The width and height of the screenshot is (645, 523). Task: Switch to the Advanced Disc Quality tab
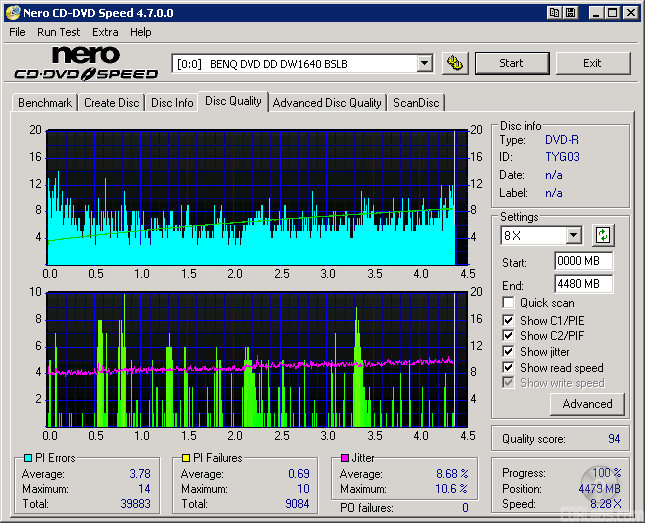327,102
